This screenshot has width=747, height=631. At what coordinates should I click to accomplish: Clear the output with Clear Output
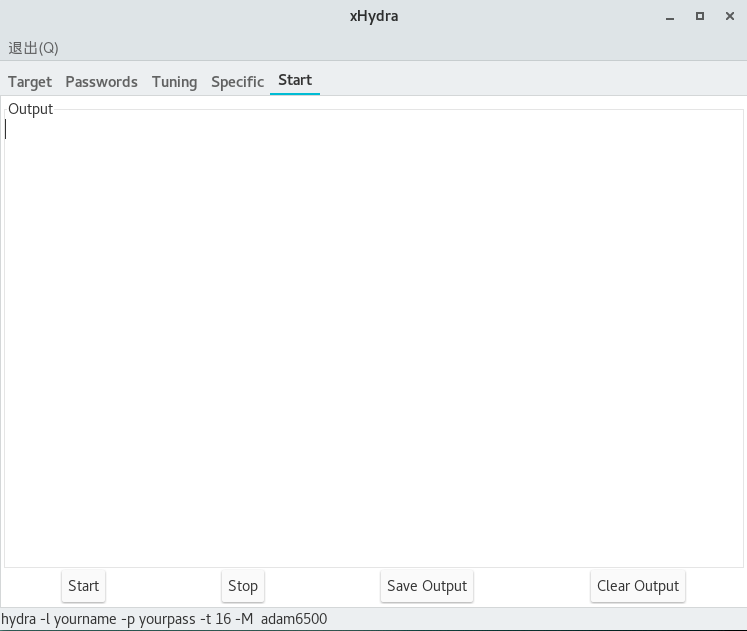point(638,586)
